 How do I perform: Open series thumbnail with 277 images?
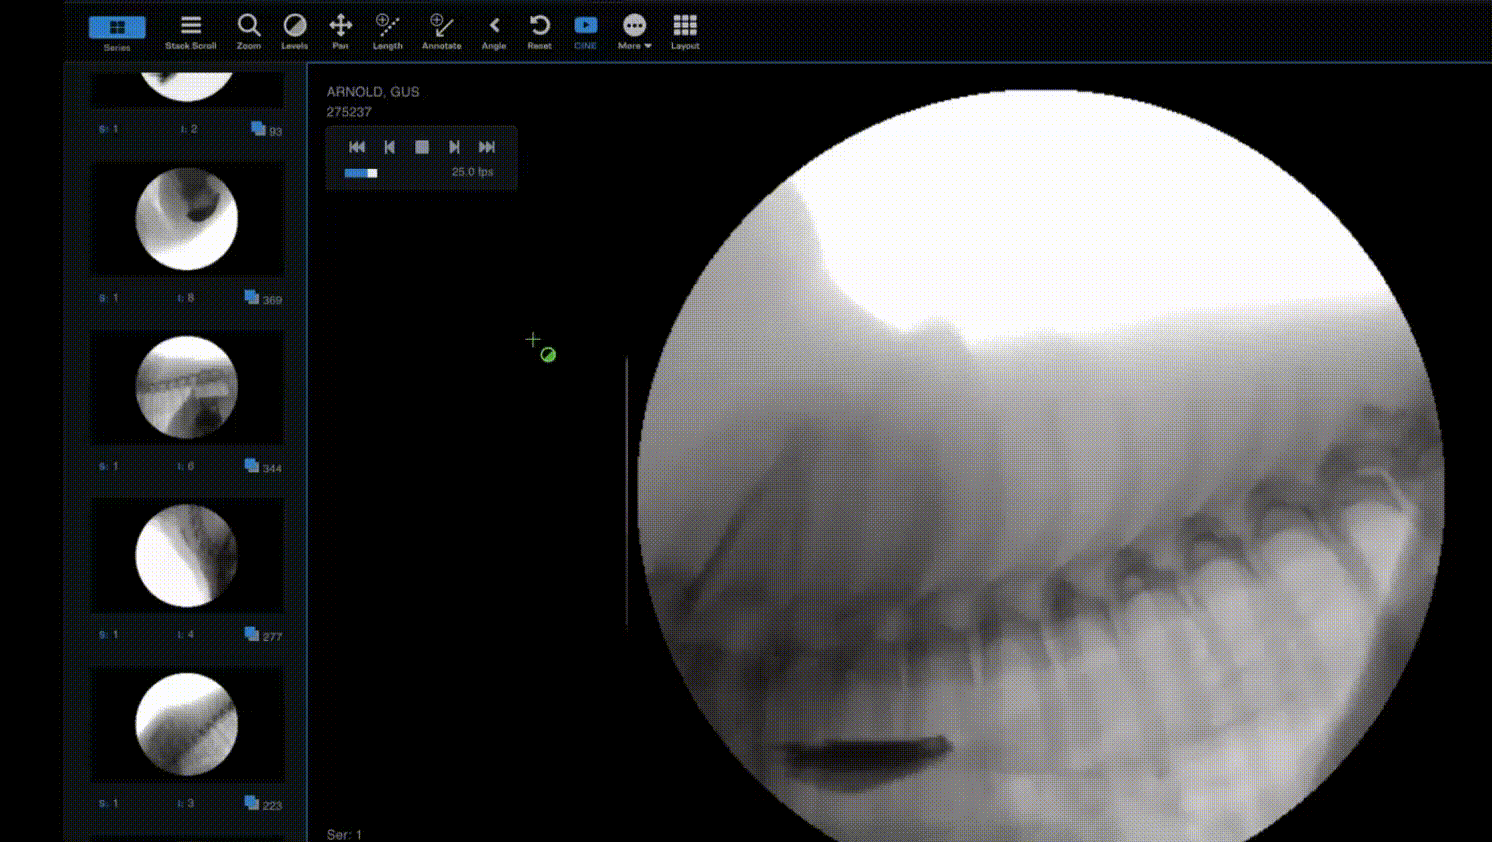click(187, 555)
